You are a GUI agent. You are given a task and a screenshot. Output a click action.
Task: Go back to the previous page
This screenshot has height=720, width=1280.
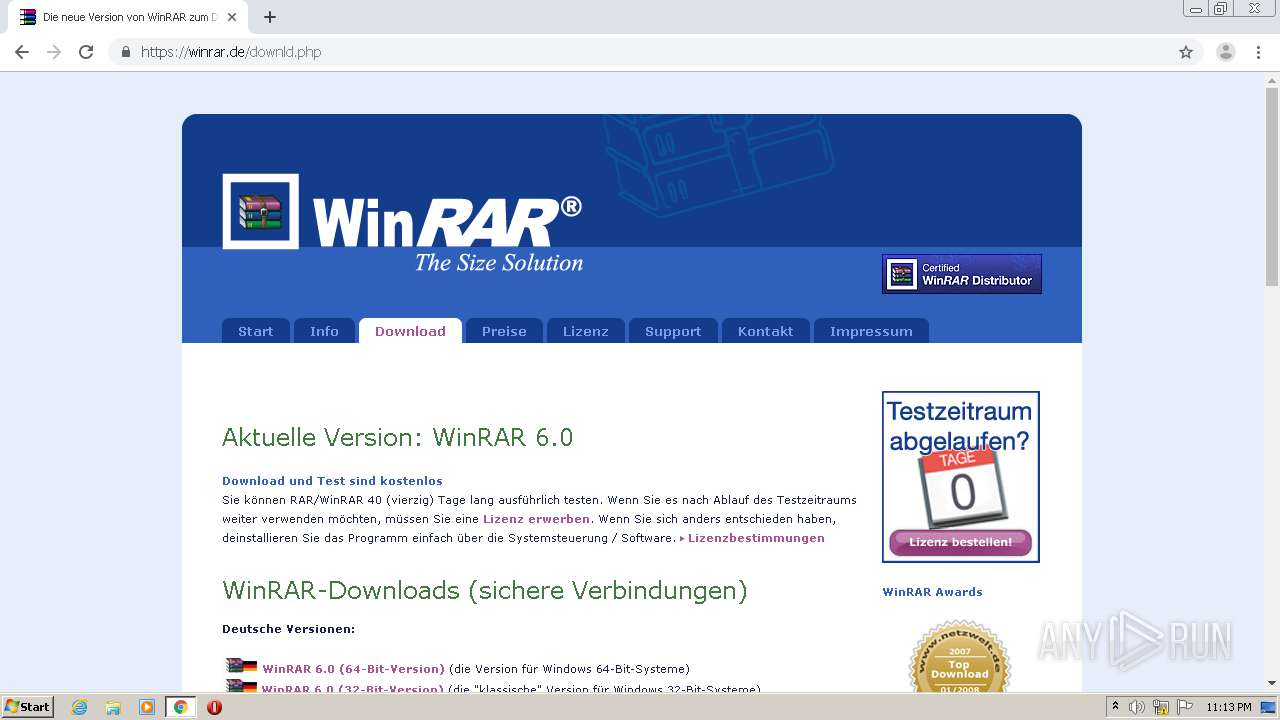click(x=22, y=52)
